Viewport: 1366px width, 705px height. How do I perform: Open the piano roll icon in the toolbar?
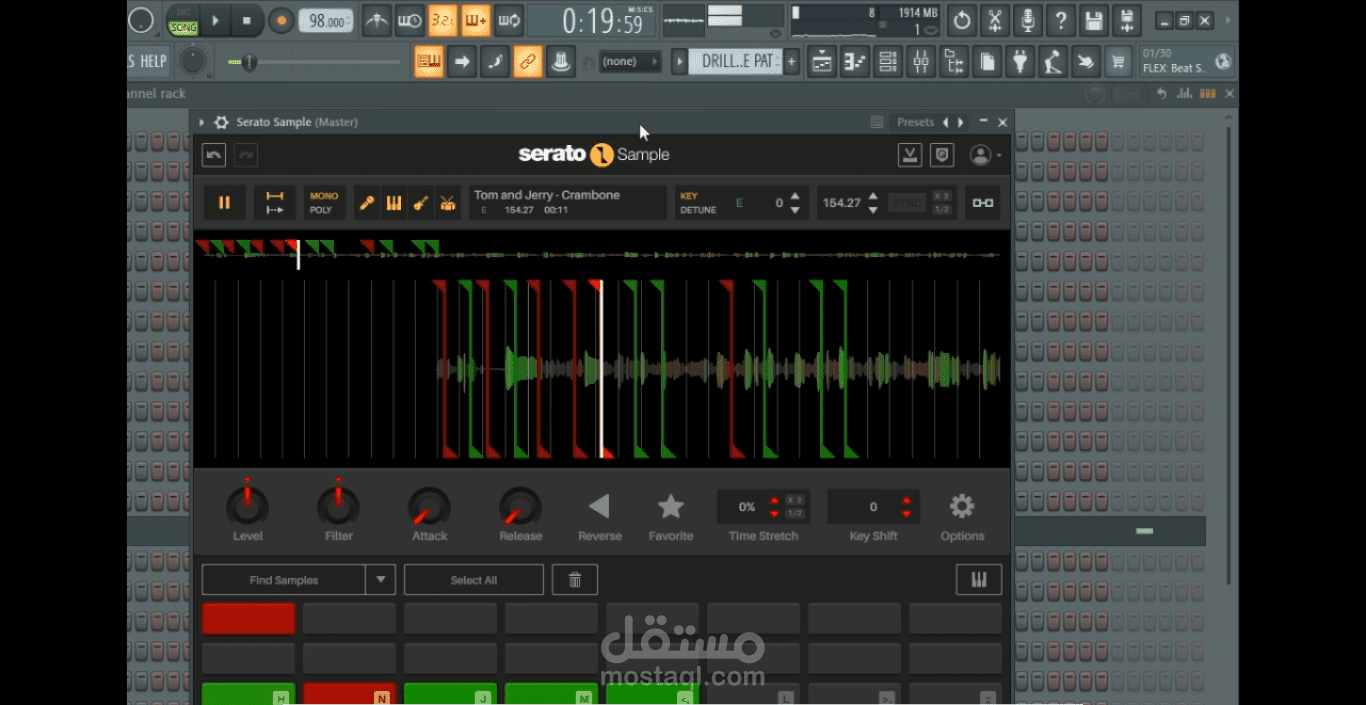854,62
